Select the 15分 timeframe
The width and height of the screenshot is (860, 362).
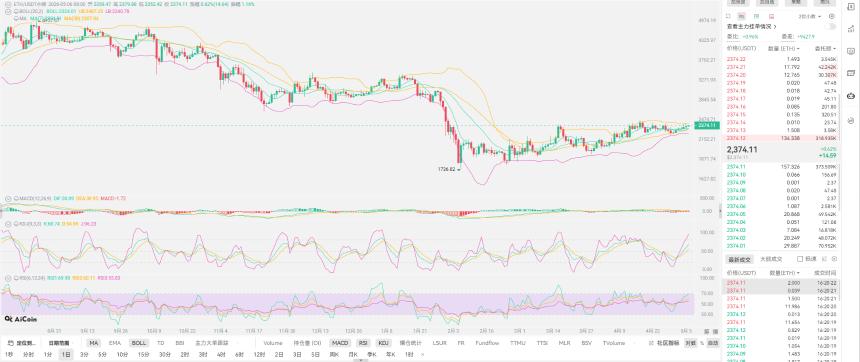(x=143, y=354)
